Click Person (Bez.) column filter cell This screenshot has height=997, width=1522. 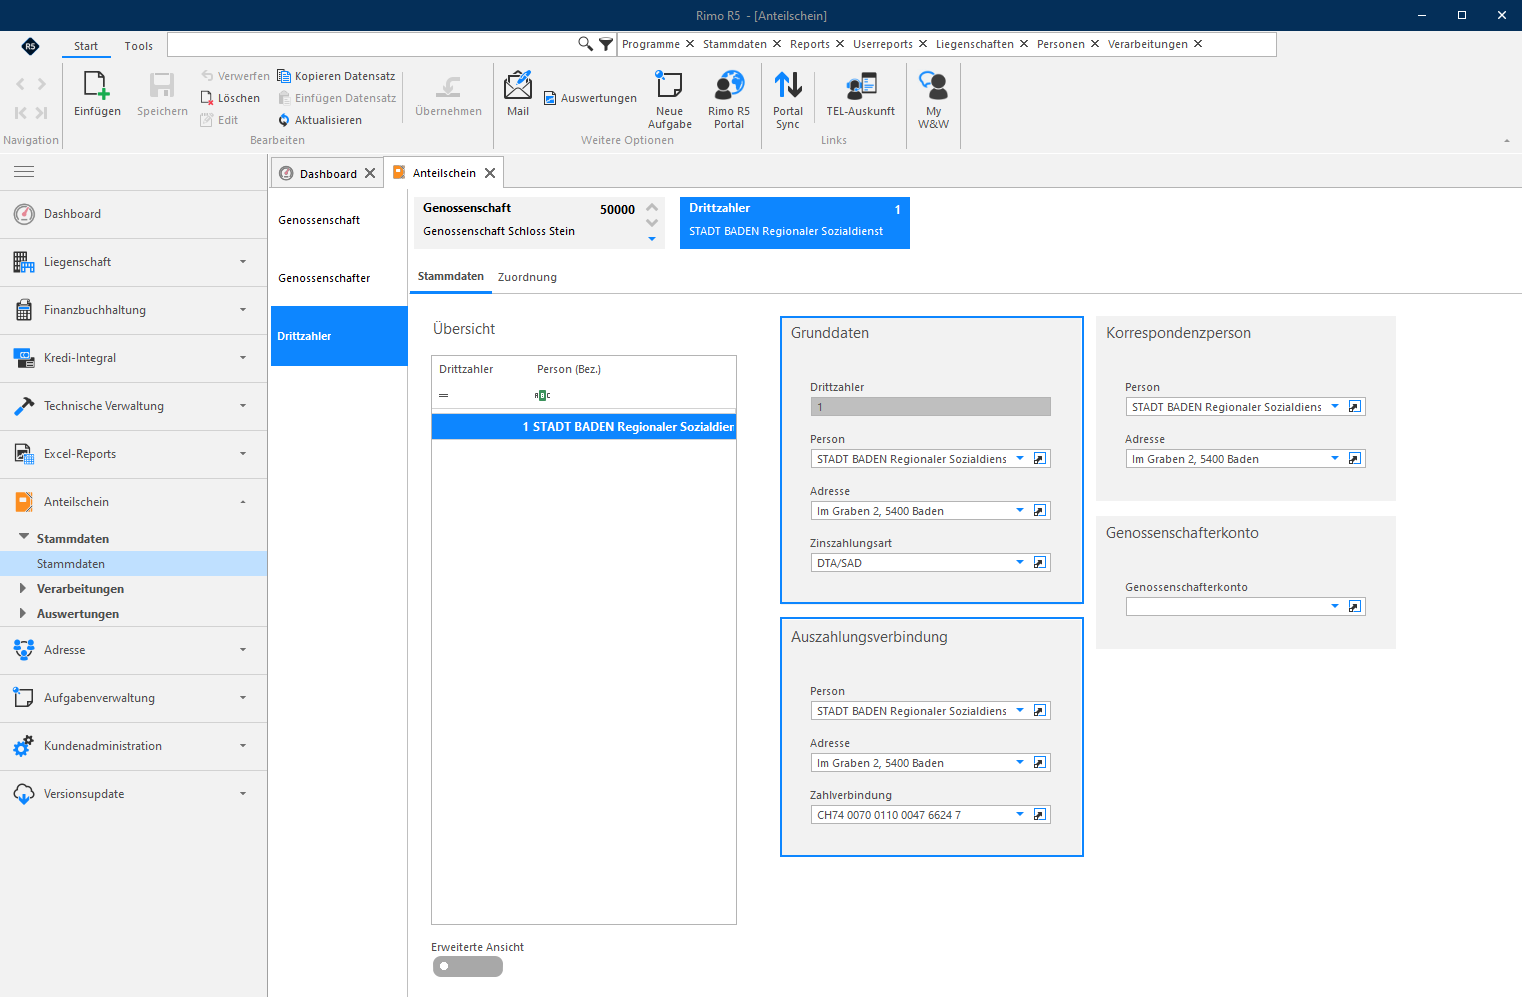(633, 396)
